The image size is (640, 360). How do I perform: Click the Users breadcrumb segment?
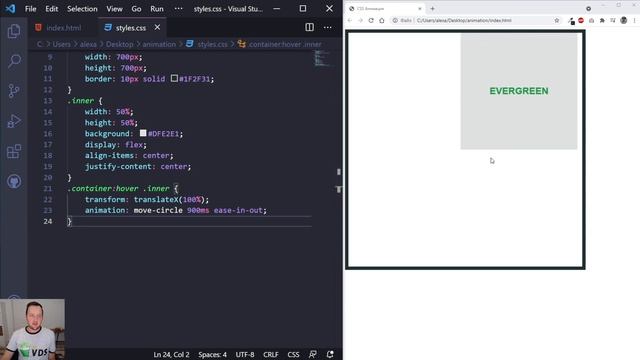[62, 44]
